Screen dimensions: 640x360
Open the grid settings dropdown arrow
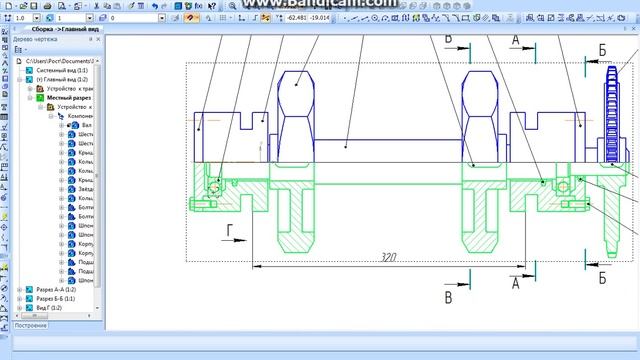click(x=231, y=18)
